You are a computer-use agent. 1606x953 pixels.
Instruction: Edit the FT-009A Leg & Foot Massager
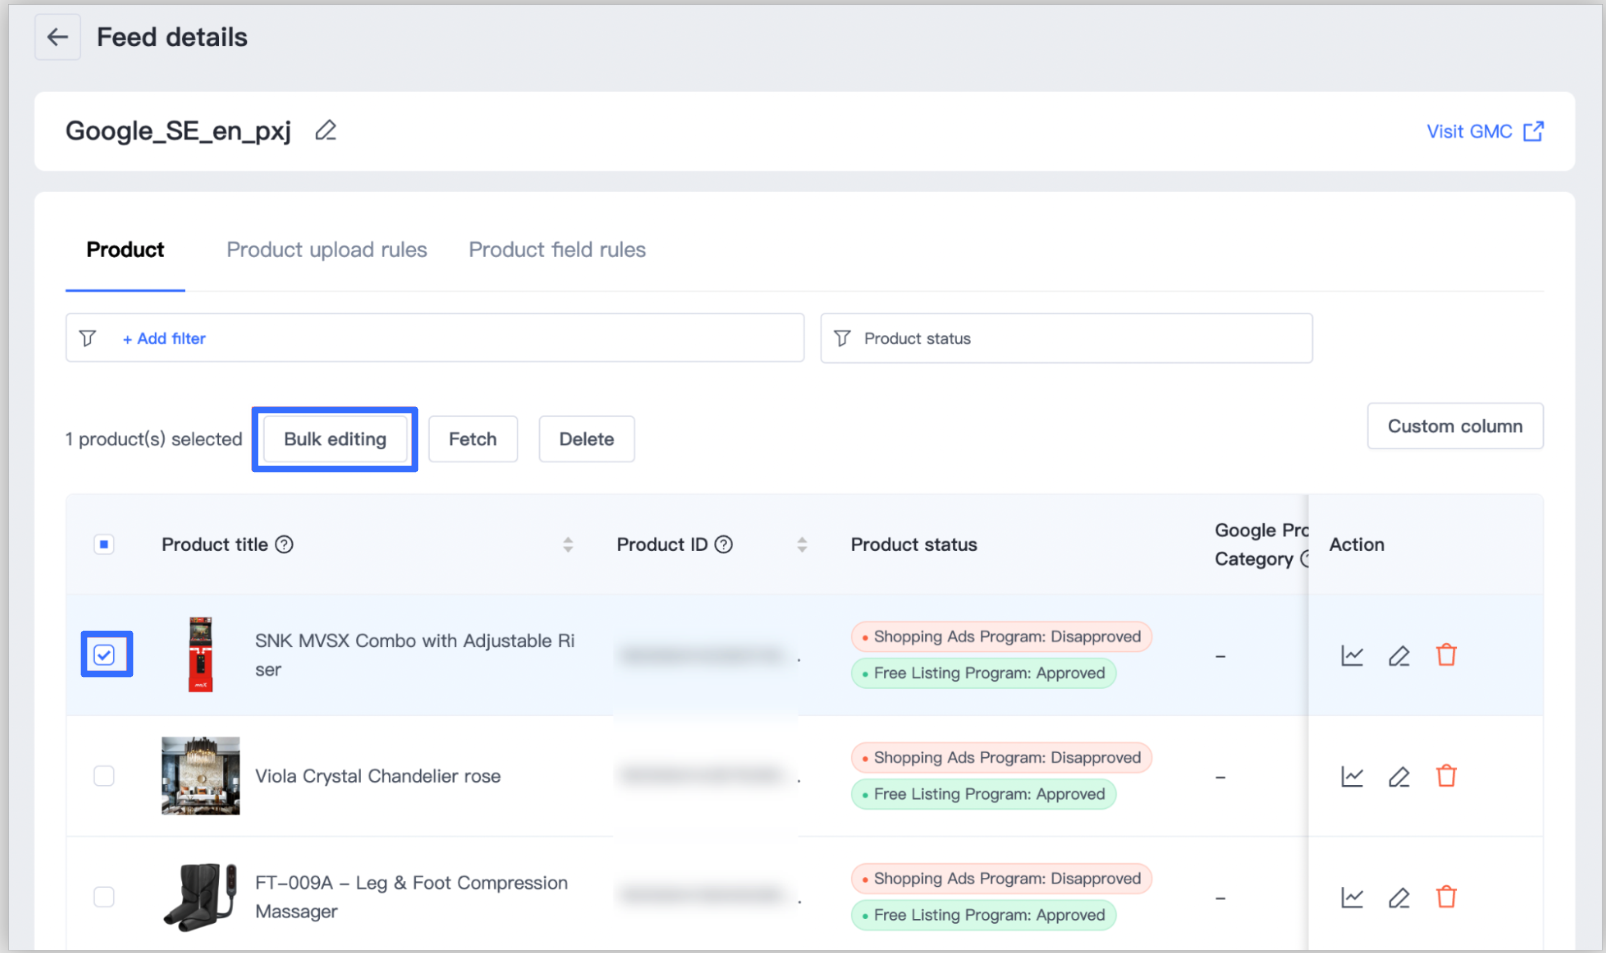(x=1399, y=898)
